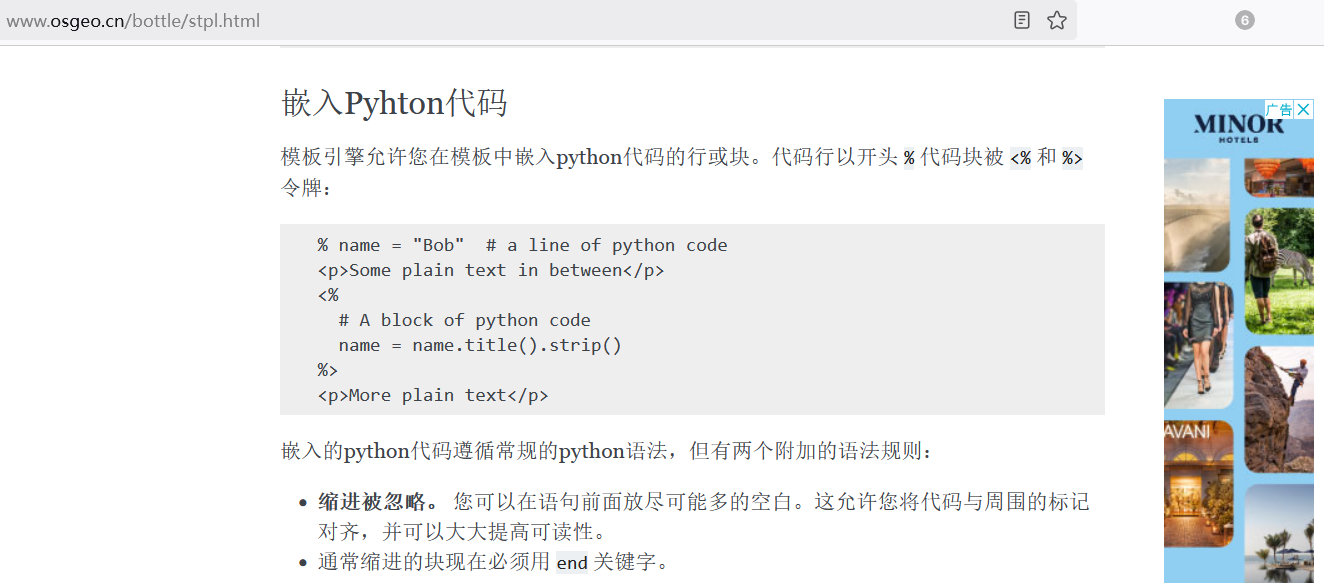
Task: Click the URL in the address bar
Action: (x=133, y=20)
